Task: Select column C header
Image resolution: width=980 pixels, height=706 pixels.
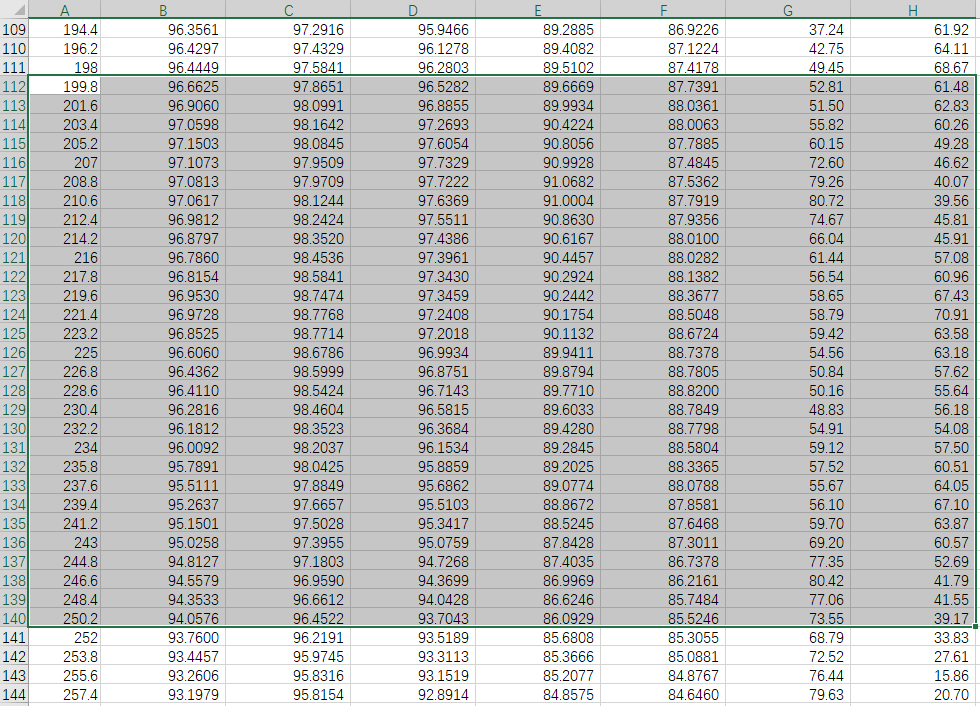Action: click(x=288, y=9)
